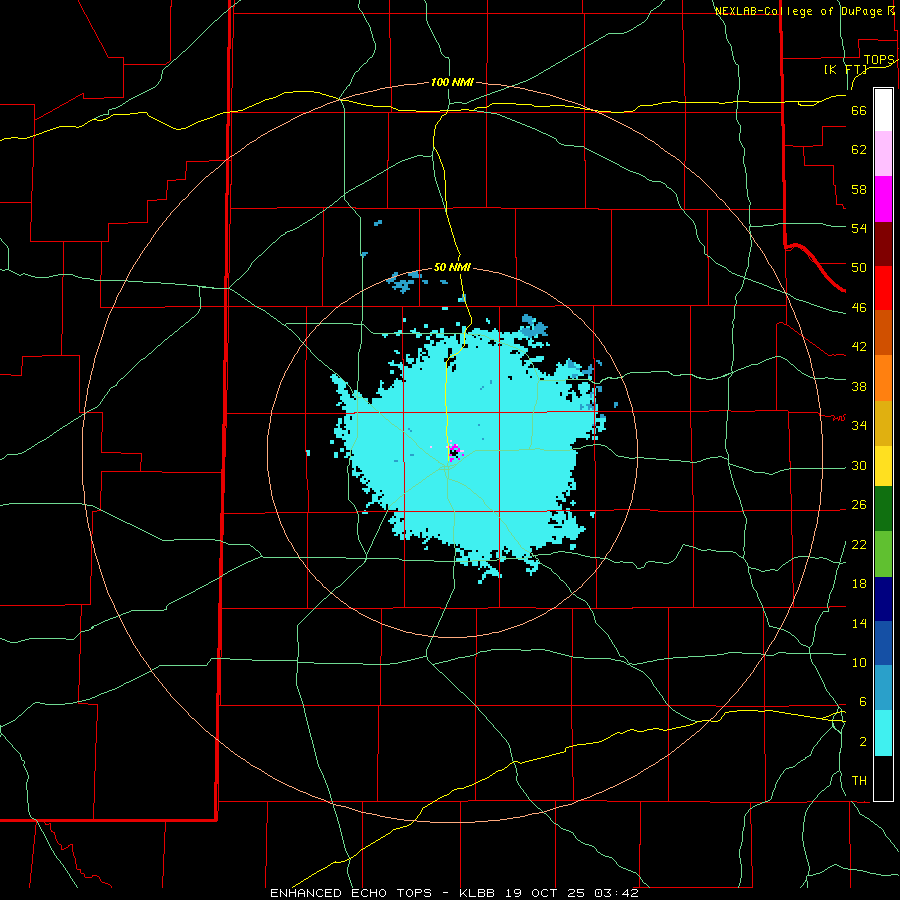Viewport: 900px width, 900px height.
Task: Click the light green 26 kft swatch
Action: click(x=883, y=554)
